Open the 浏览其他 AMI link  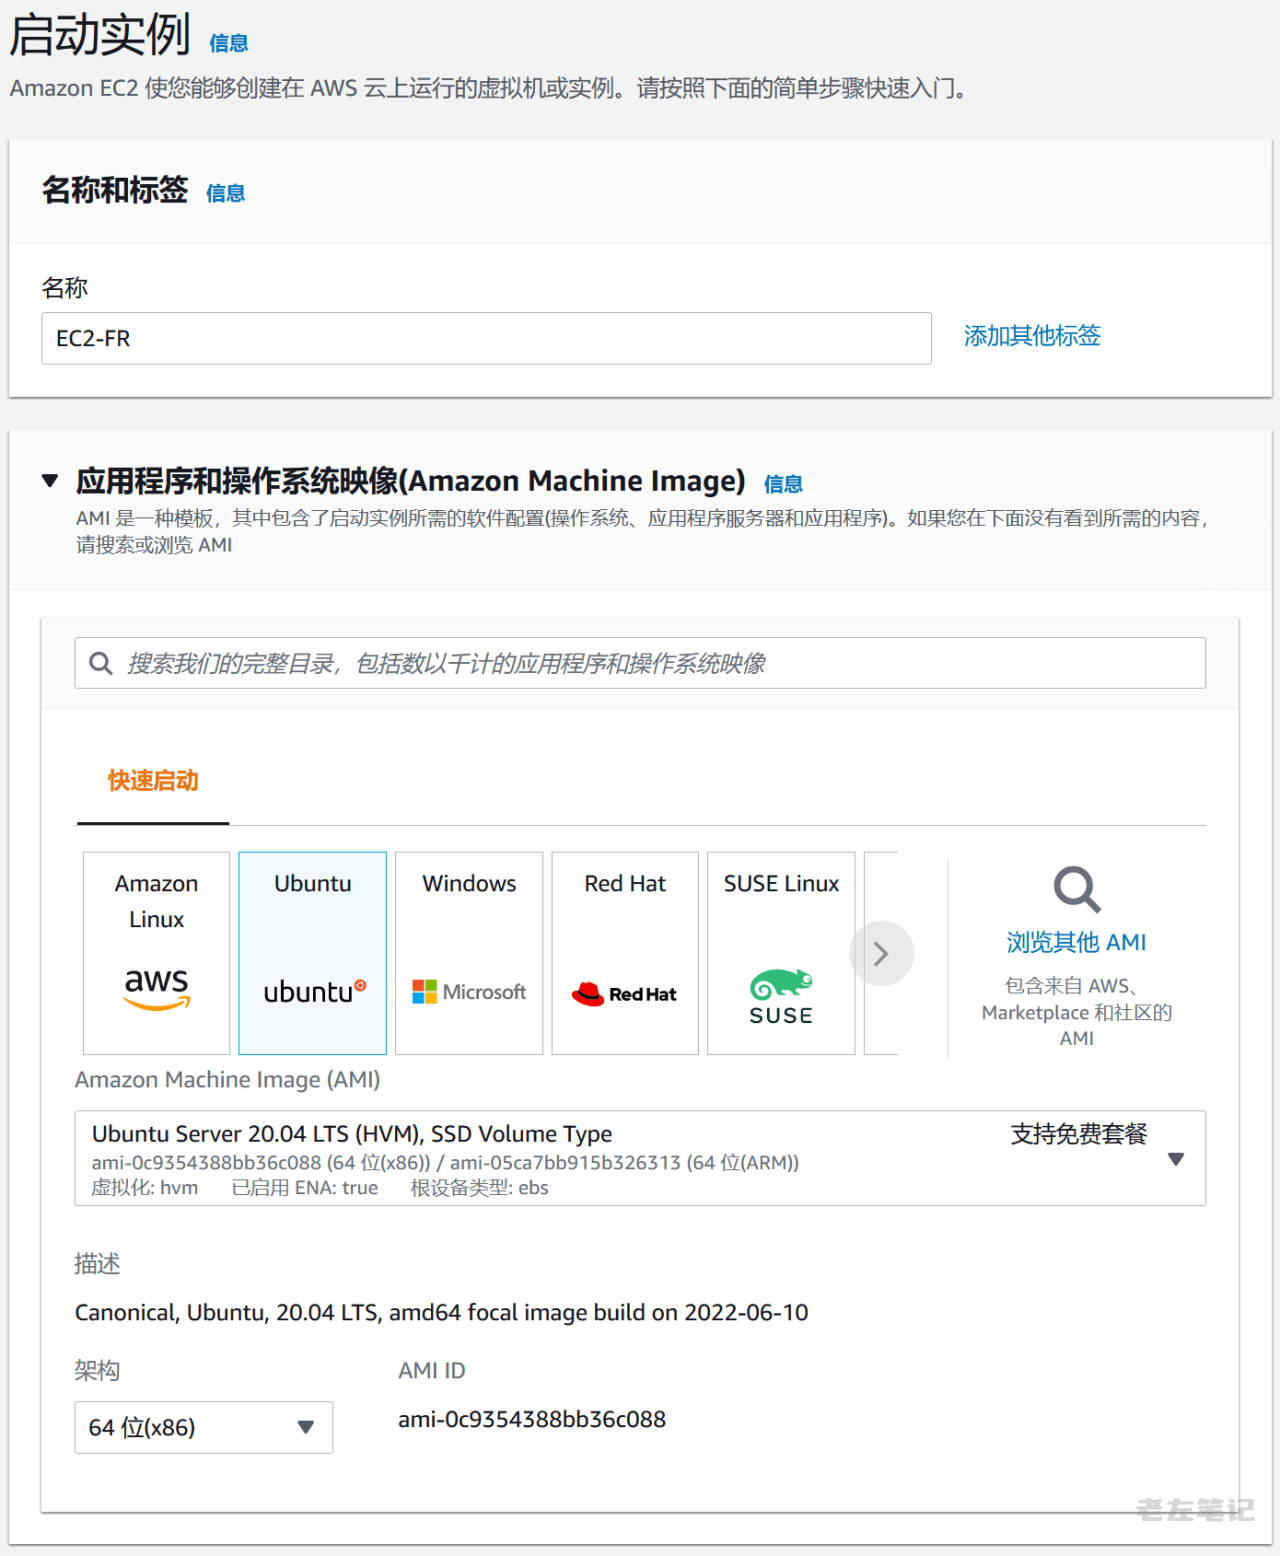point(1076,942)
